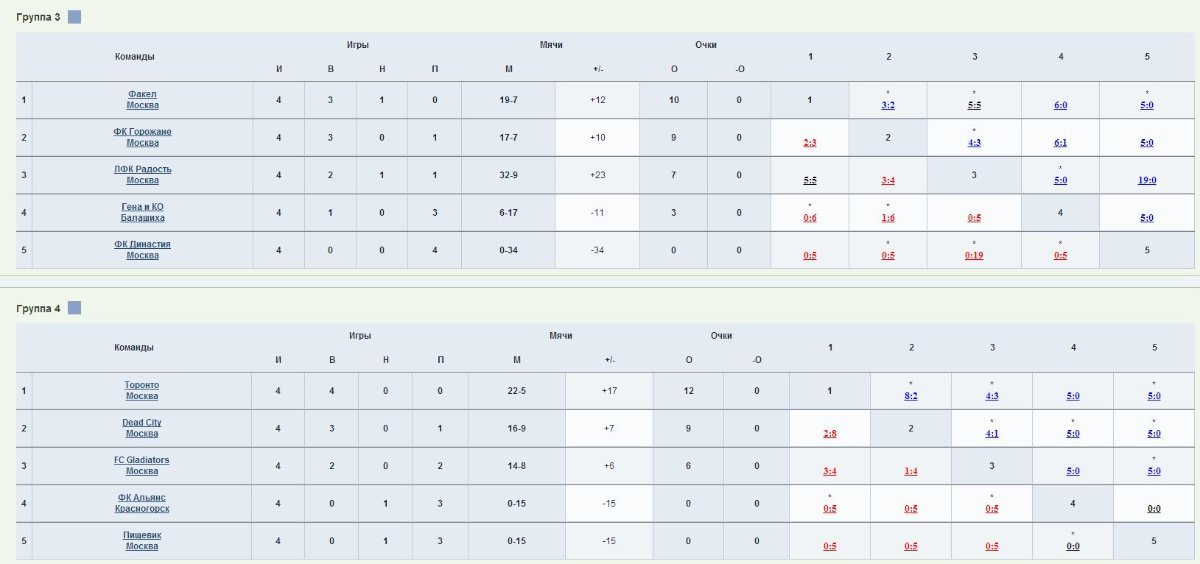
Task: Open the Dead City team page
Action: 141,428
